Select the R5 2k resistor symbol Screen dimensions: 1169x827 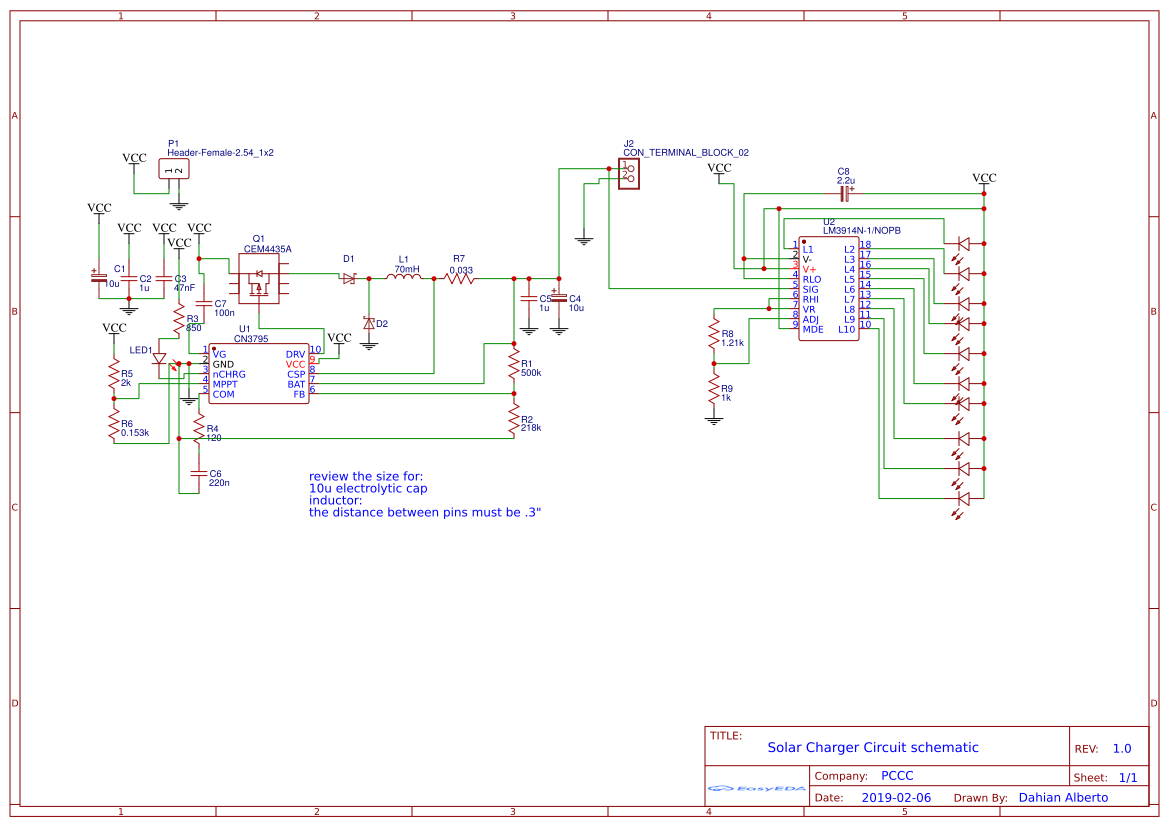114,375
